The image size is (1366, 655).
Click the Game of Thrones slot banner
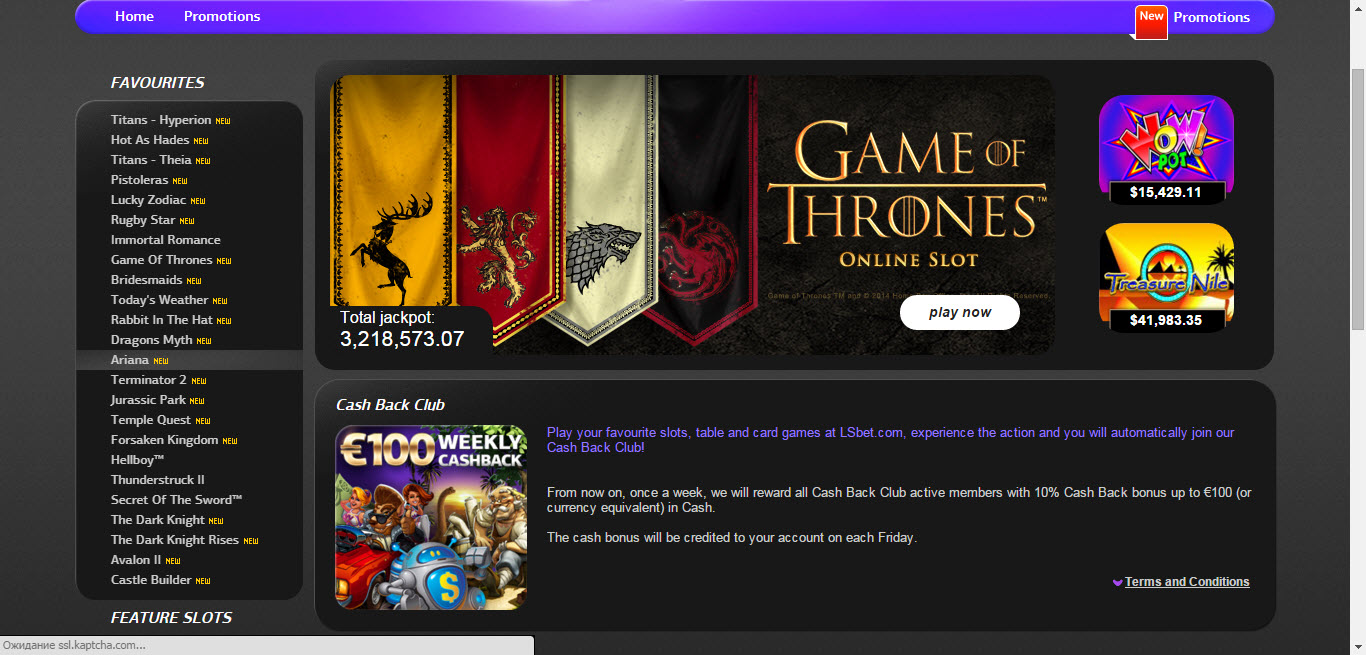pyautogui.click(x=692, y=215)
